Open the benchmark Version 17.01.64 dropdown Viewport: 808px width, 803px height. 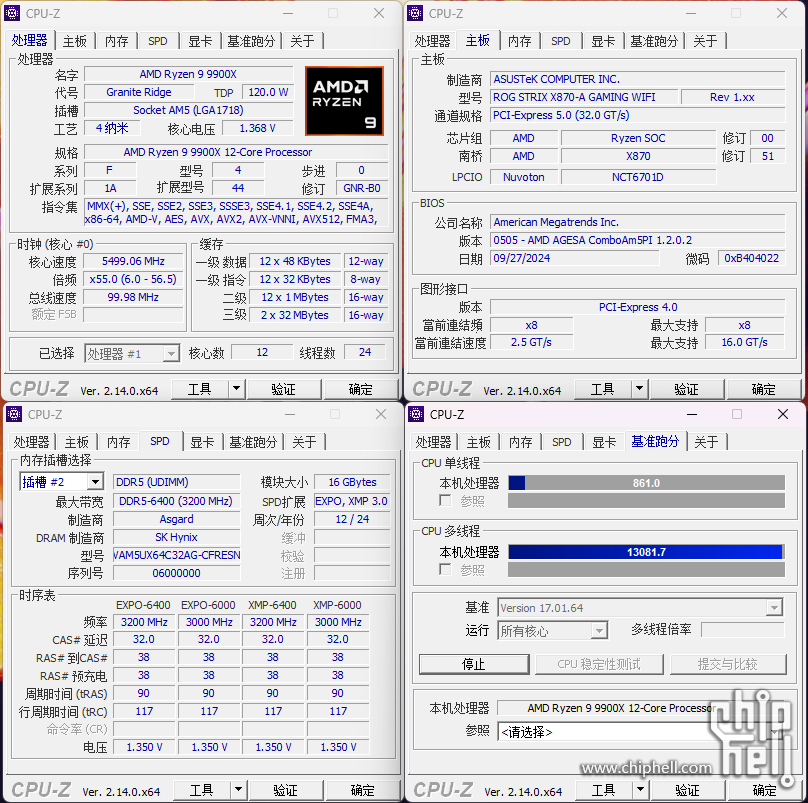[x=640, y=608]
